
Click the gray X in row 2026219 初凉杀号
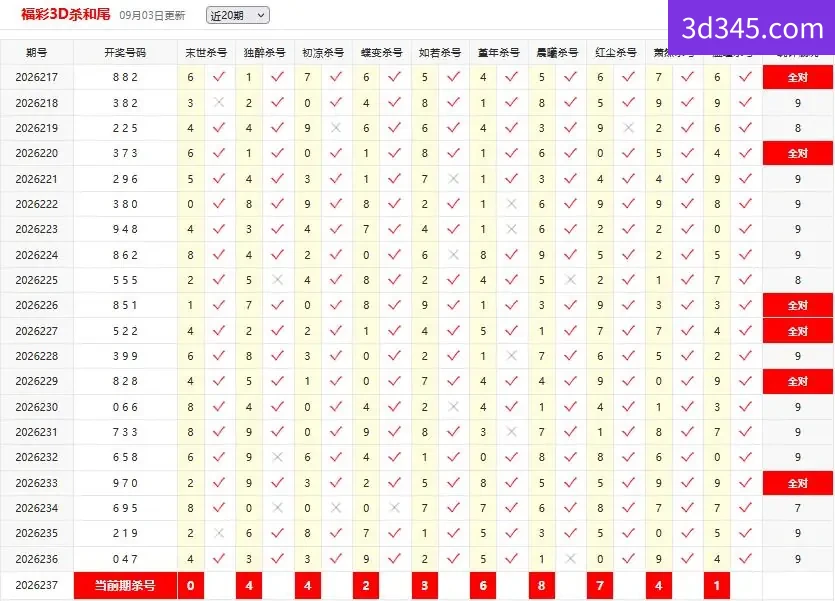[x=335, y=128]
